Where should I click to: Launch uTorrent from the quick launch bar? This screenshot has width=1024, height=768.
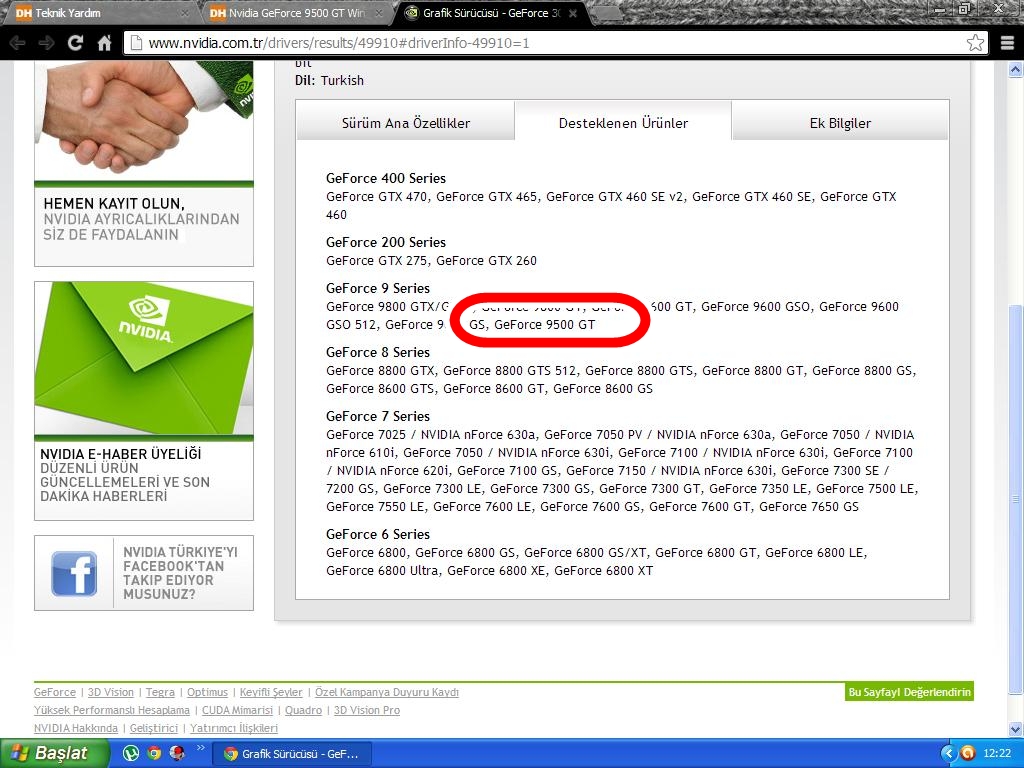pos(131,754)
